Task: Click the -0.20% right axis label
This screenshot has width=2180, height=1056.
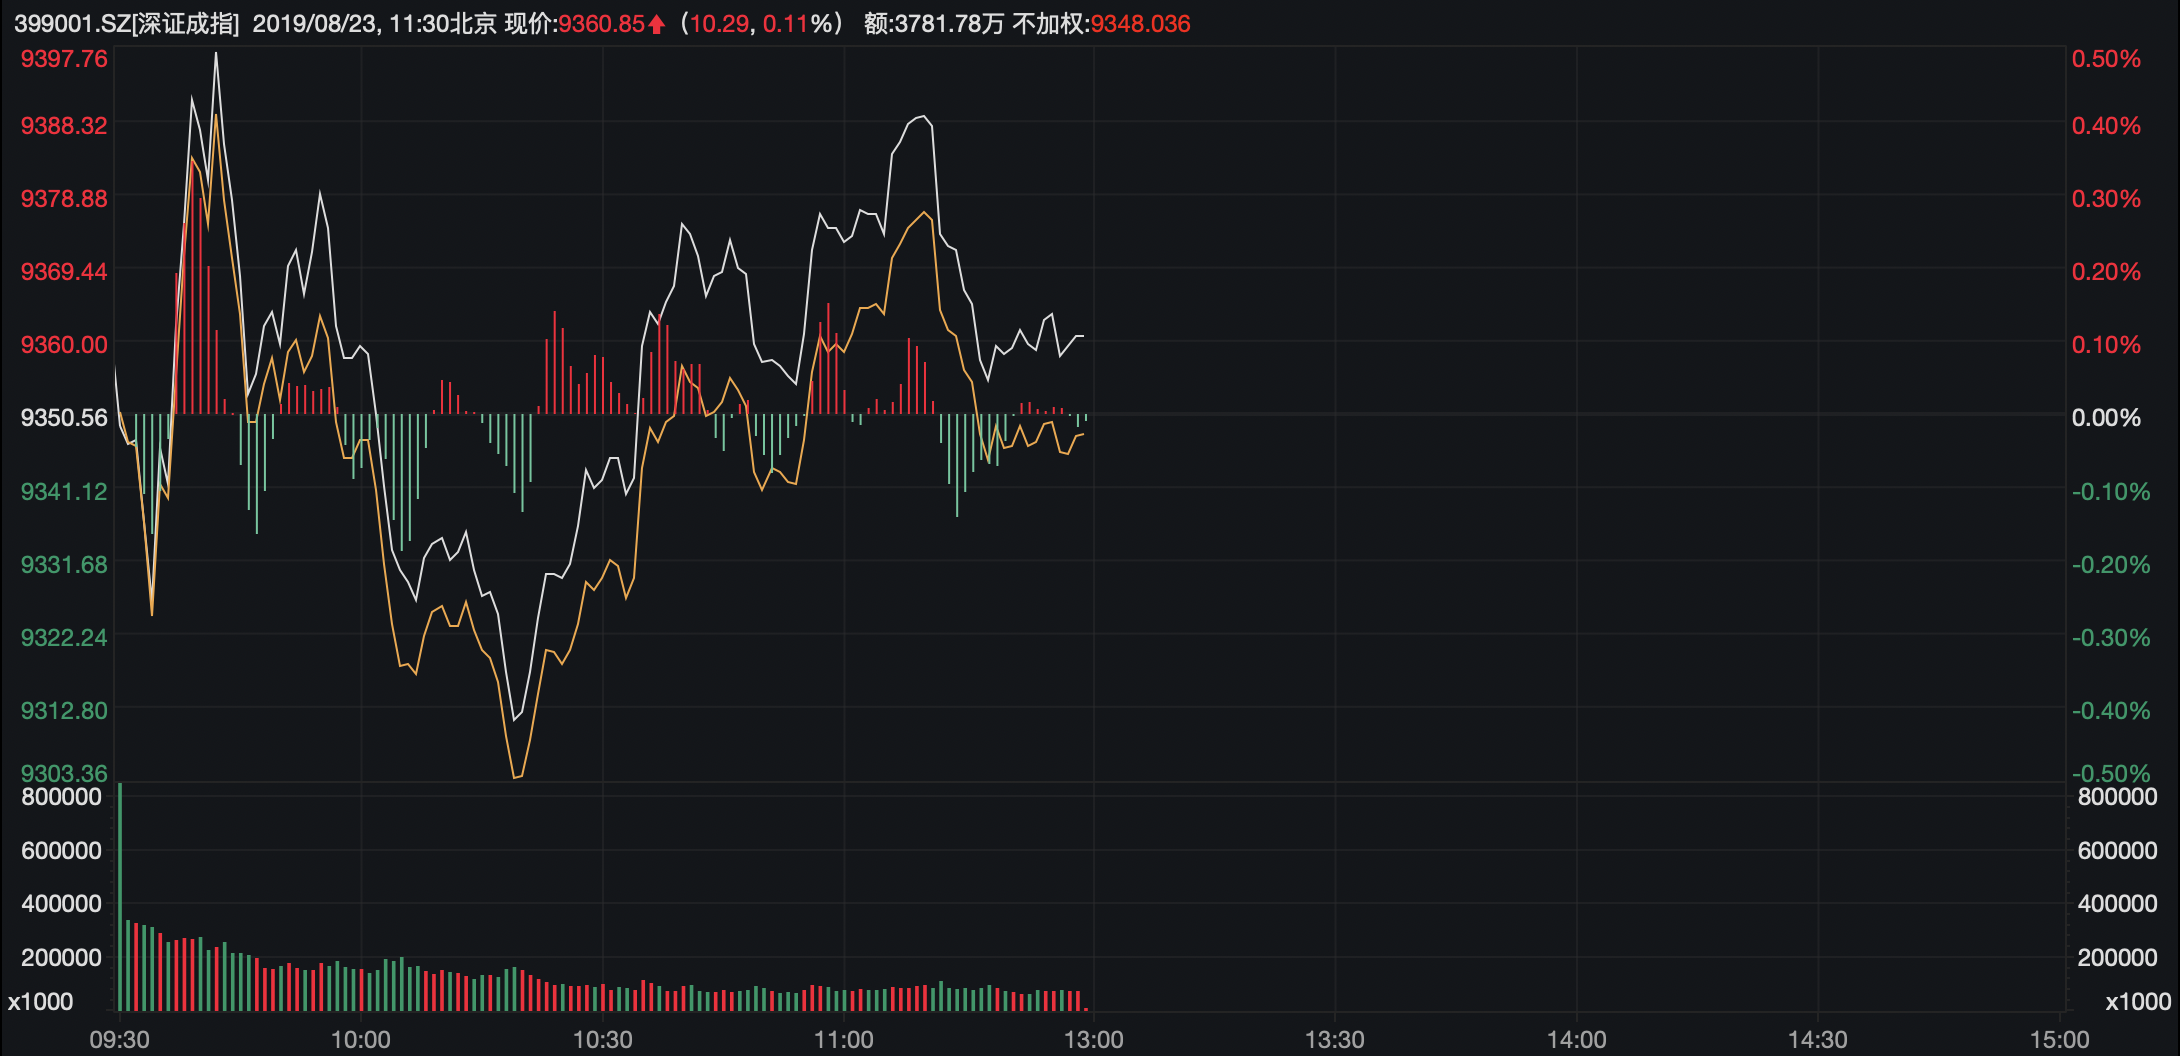Action: pyautogui.click(x=2111, y=565)
